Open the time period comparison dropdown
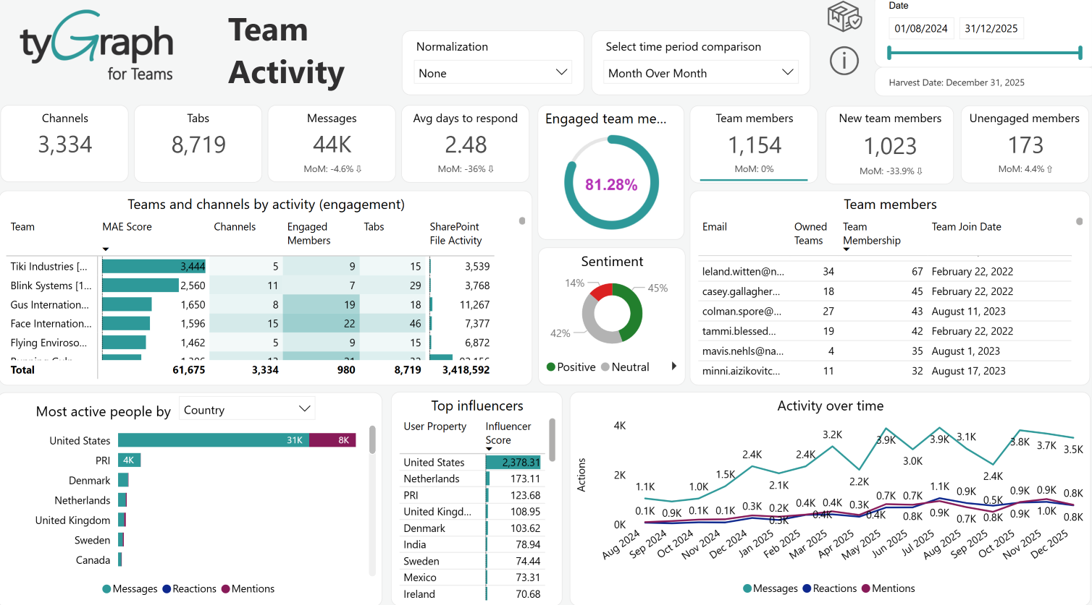The height and width of the screenshot is (605, 1092). [701, 72]
